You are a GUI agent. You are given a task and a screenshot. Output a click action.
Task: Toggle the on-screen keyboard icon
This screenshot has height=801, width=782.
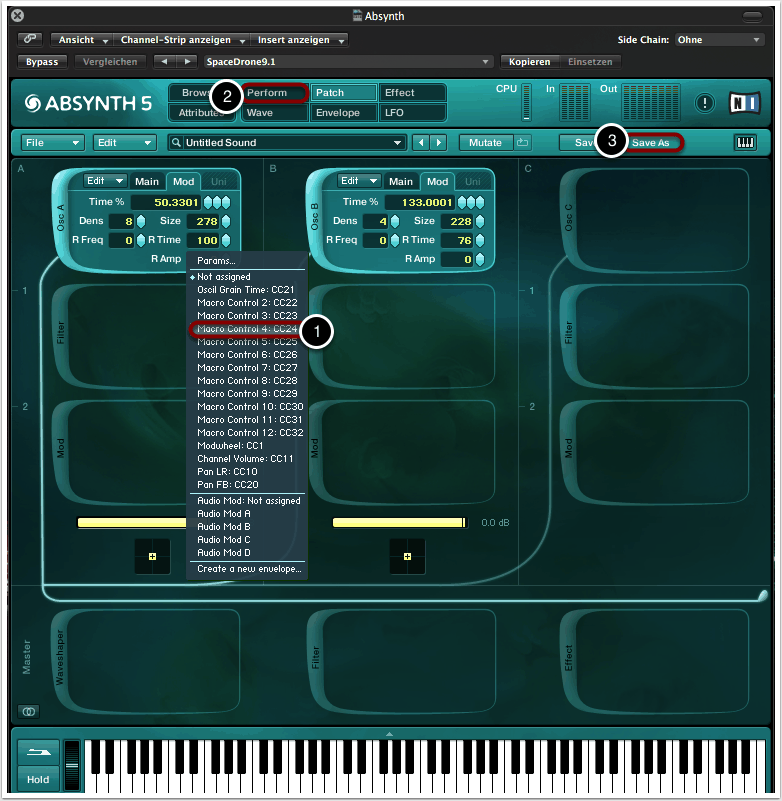[x=745, y=143]
